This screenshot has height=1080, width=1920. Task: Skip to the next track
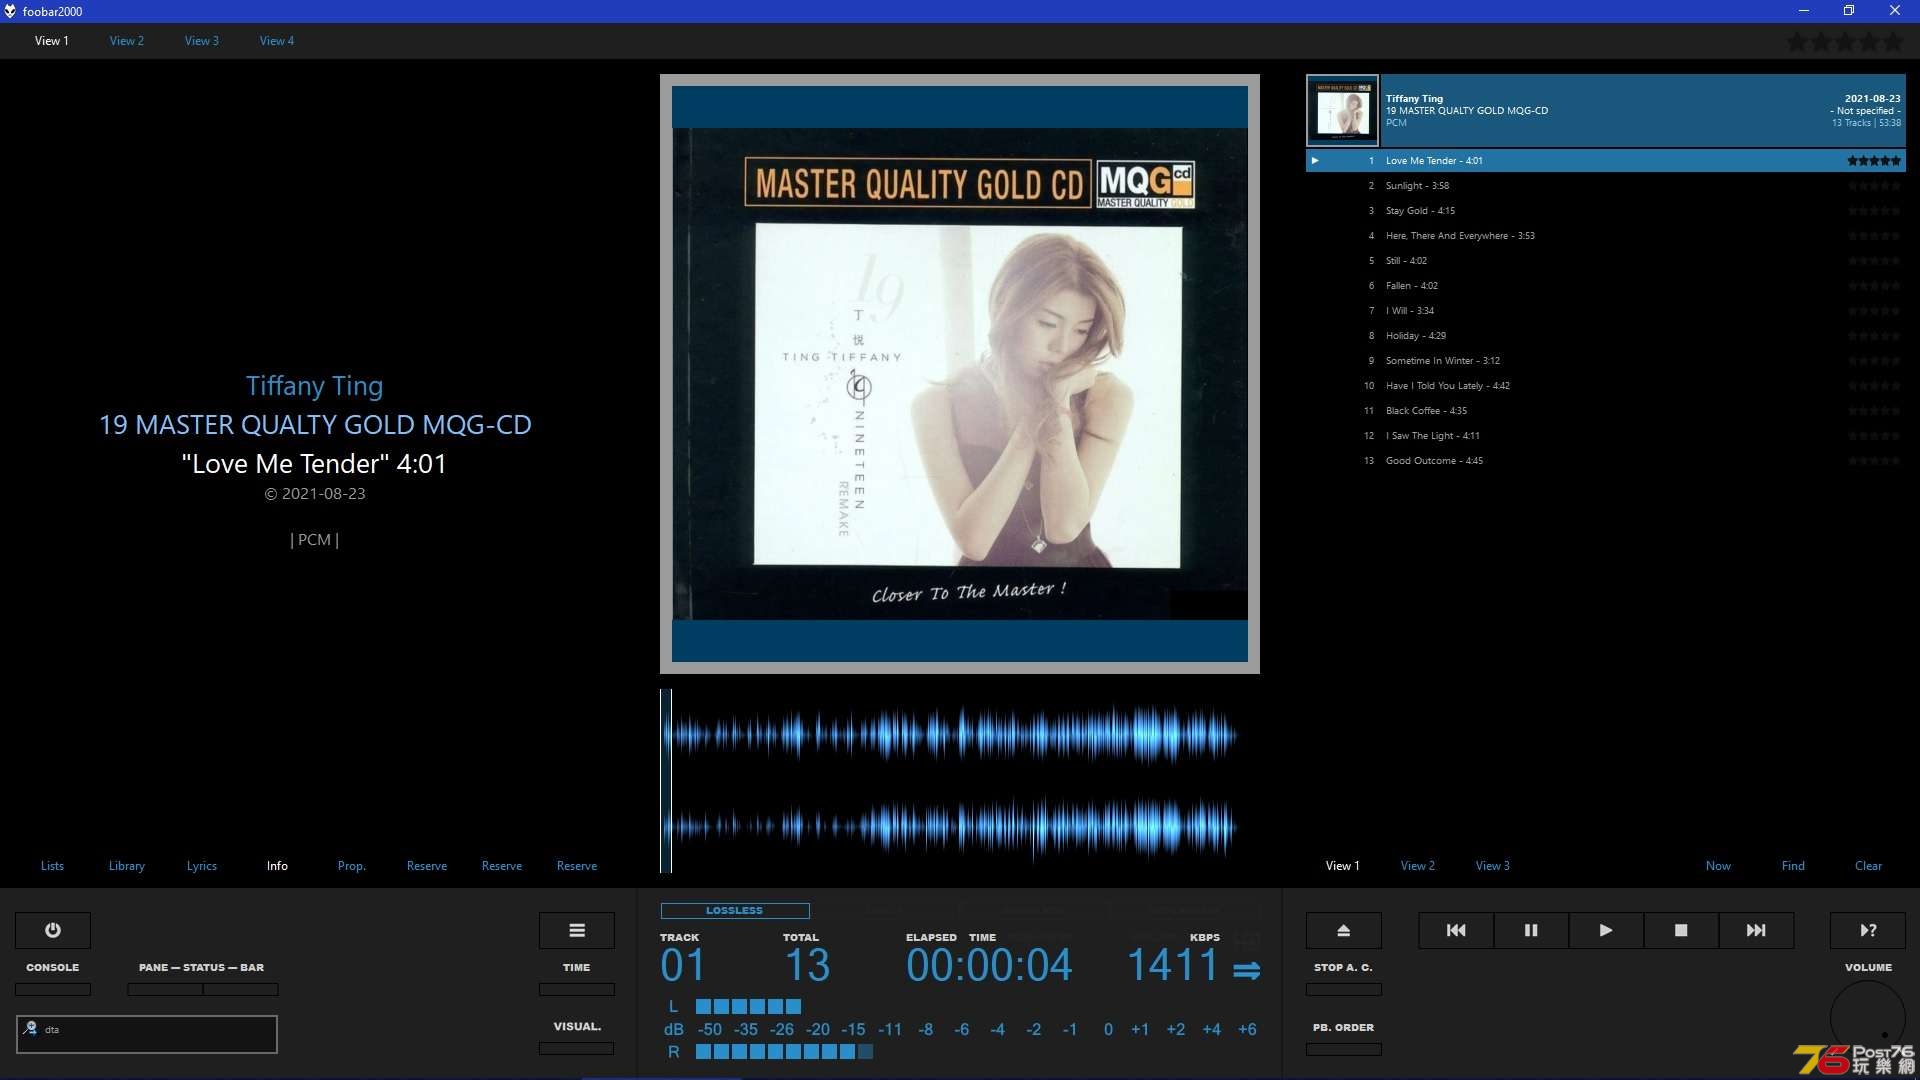tap(1756, 930)
